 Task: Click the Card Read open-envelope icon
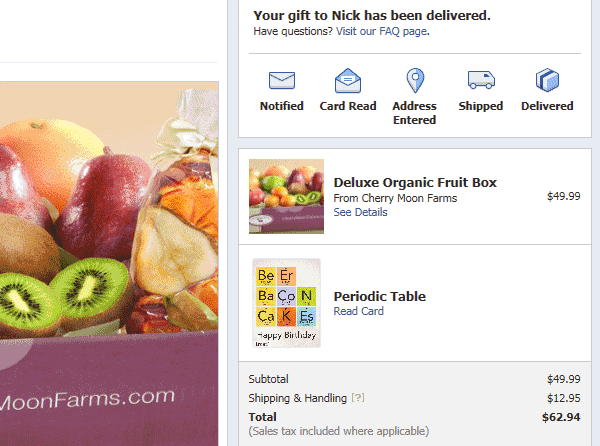347,80
